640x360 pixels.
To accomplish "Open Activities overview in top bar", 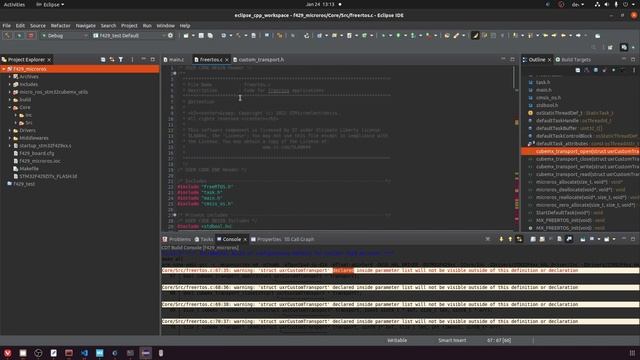I will (x=14, y=4).
